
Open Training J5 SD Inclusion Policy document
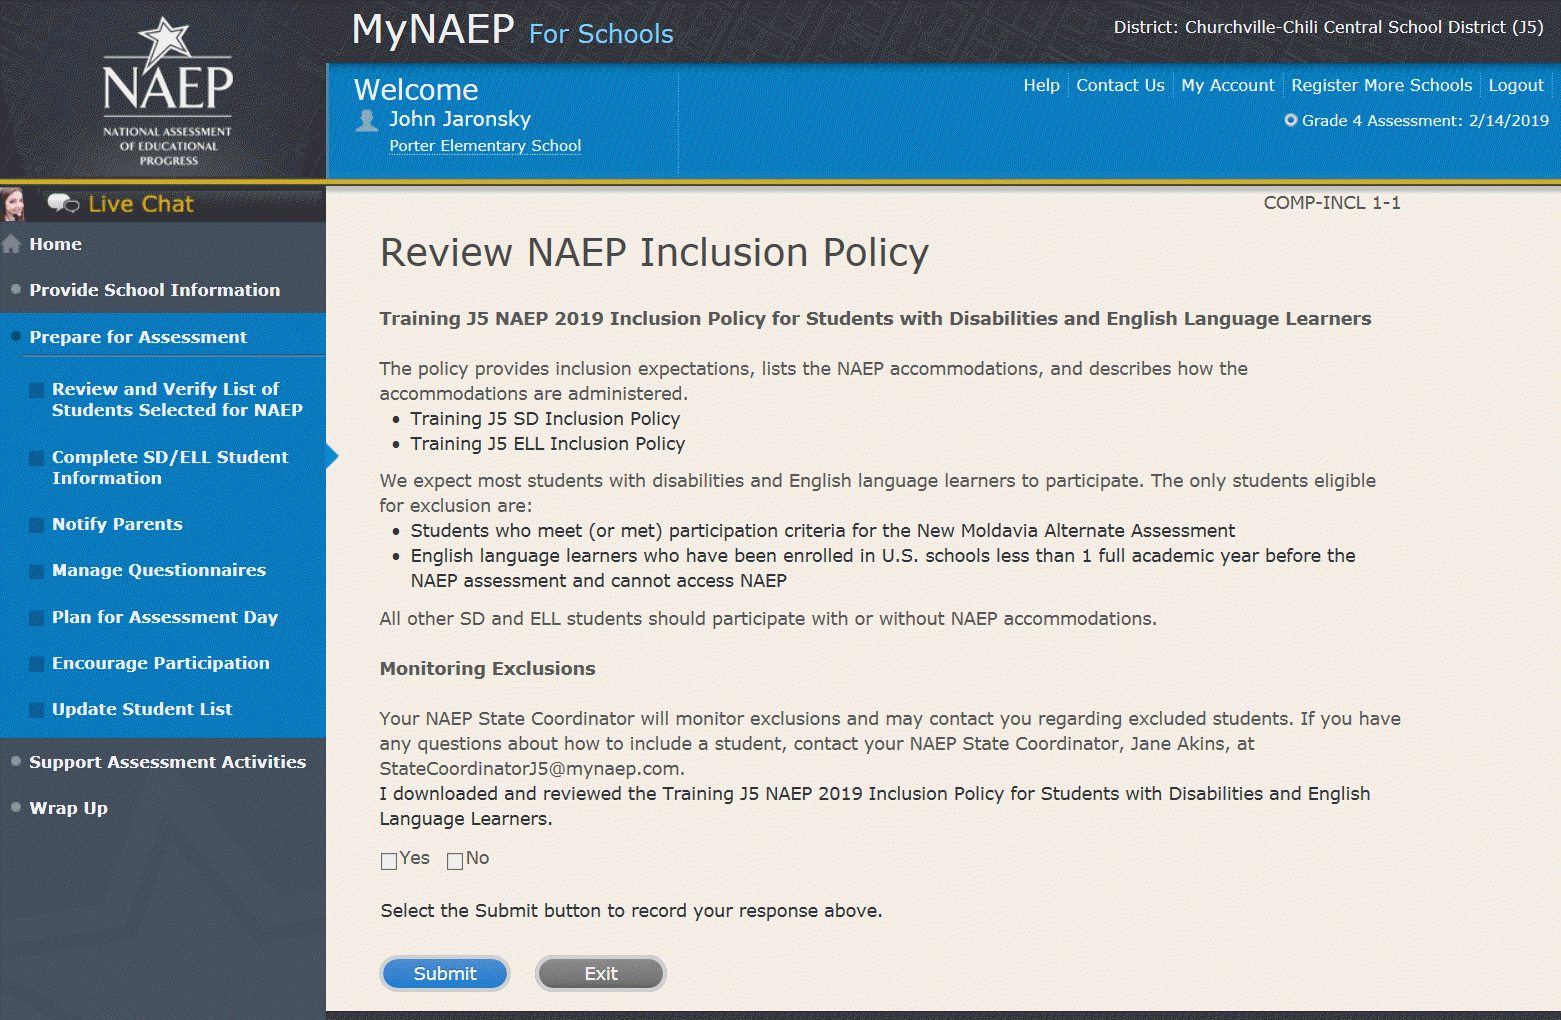(x=545, y=419)
